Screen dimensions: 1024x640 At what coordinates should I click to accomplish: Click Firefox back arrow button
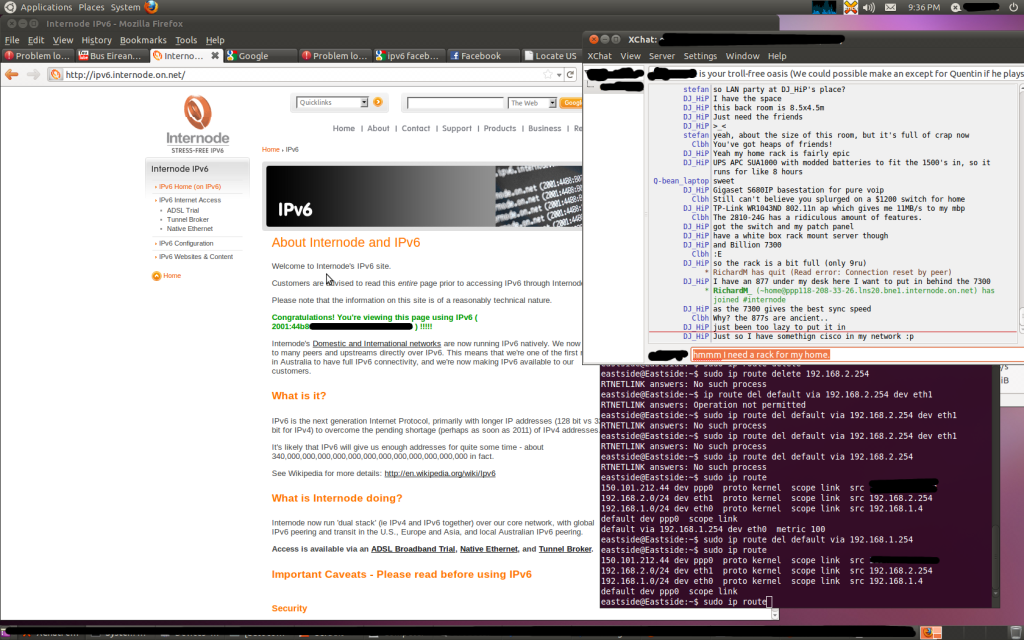pos(12,74)
